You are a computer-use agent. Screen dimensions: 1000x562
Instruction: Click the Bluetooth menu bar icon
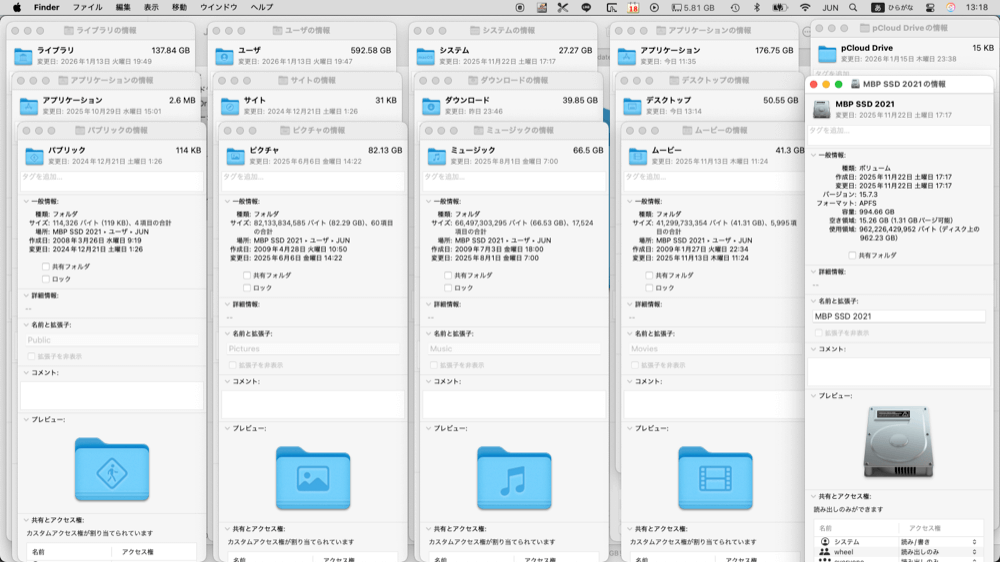point(756,7)
